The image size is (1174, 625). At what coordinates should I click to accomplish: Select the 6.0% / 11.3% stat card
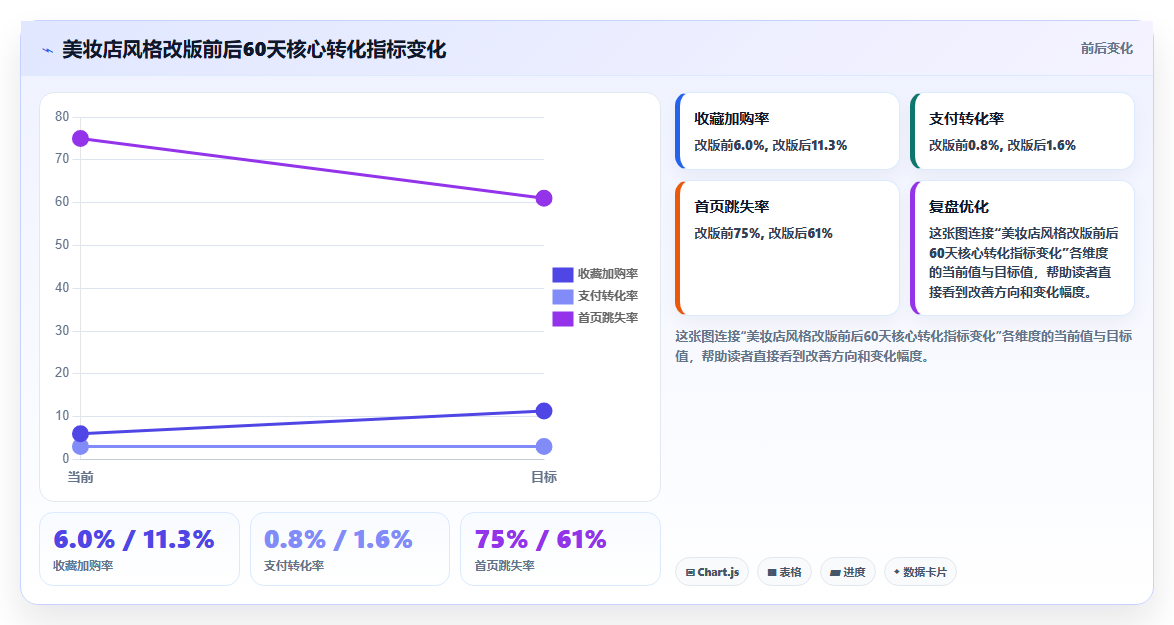pos(139,549)
